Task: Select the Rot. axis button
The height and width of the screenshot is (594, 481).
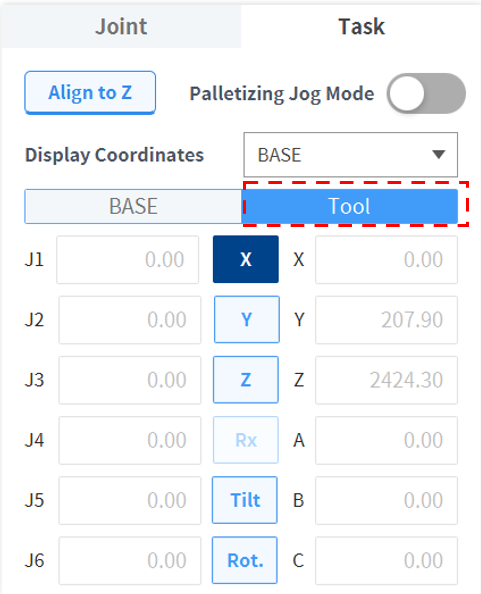Action: point(245,560)
